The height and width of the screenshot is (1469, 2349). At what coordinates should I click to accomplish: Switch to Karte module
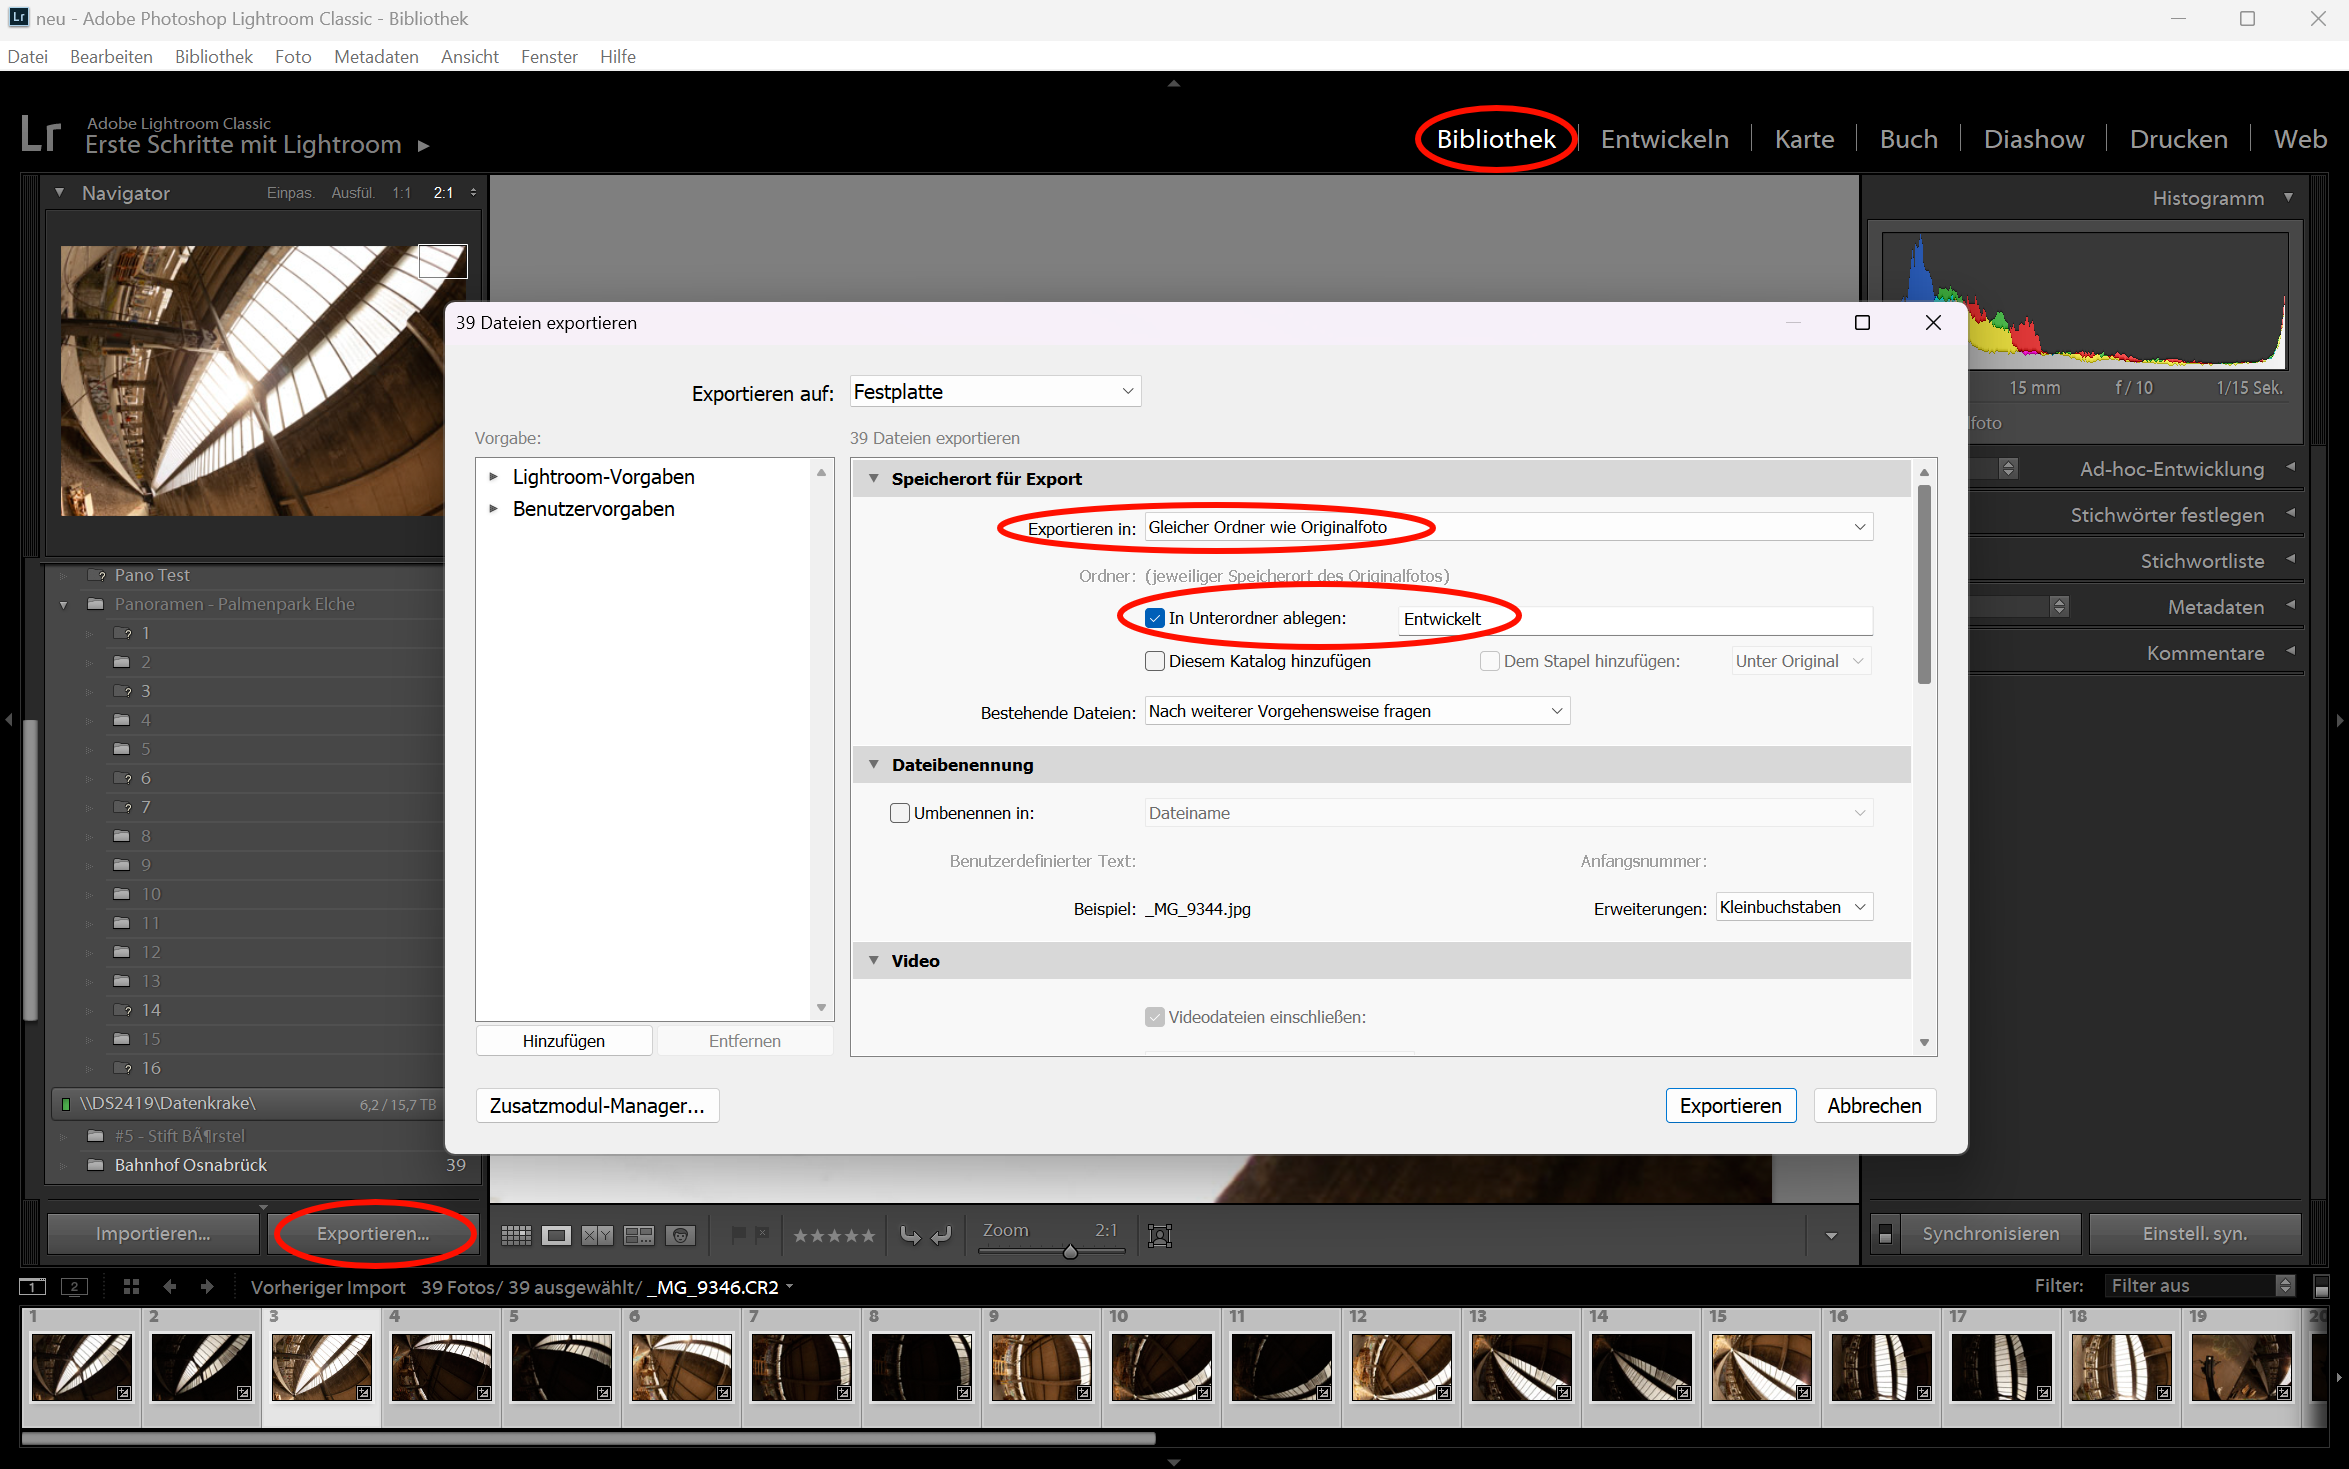click(1805, 139)
